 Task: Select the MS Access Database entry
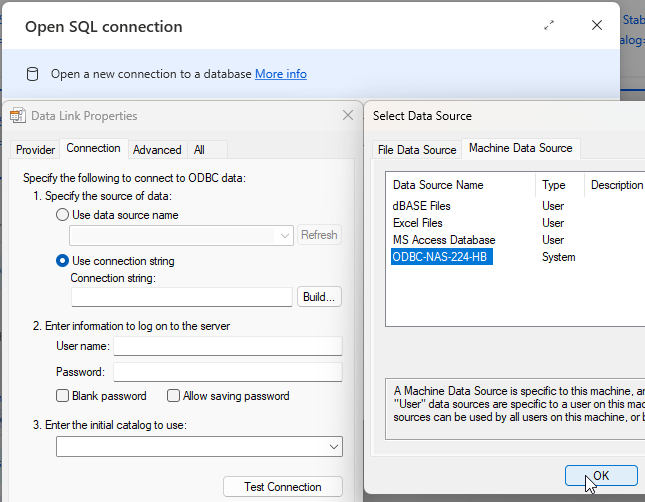443,240
